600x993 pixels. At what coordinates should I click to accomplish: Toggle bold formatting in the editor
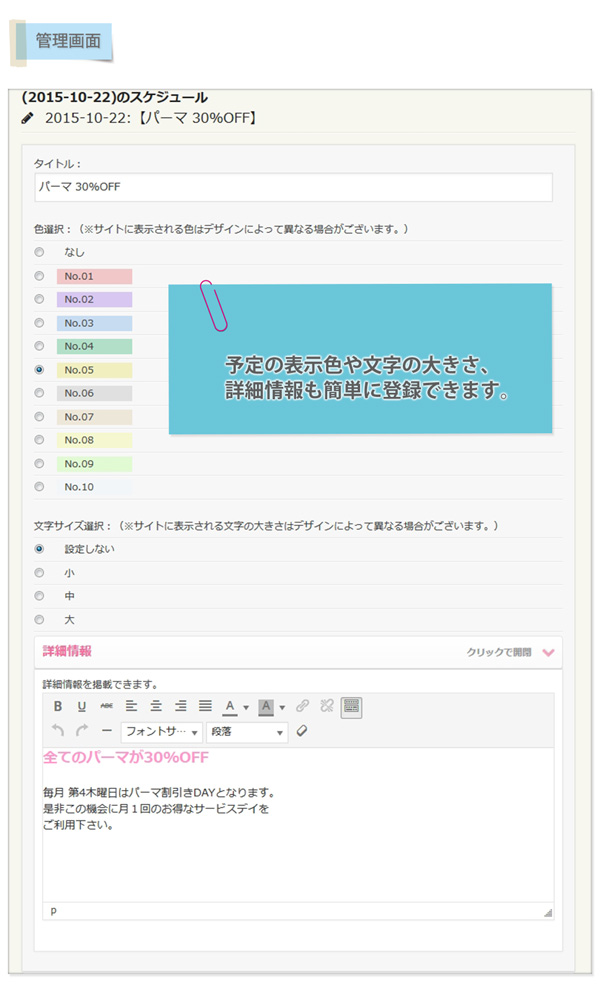57,706
